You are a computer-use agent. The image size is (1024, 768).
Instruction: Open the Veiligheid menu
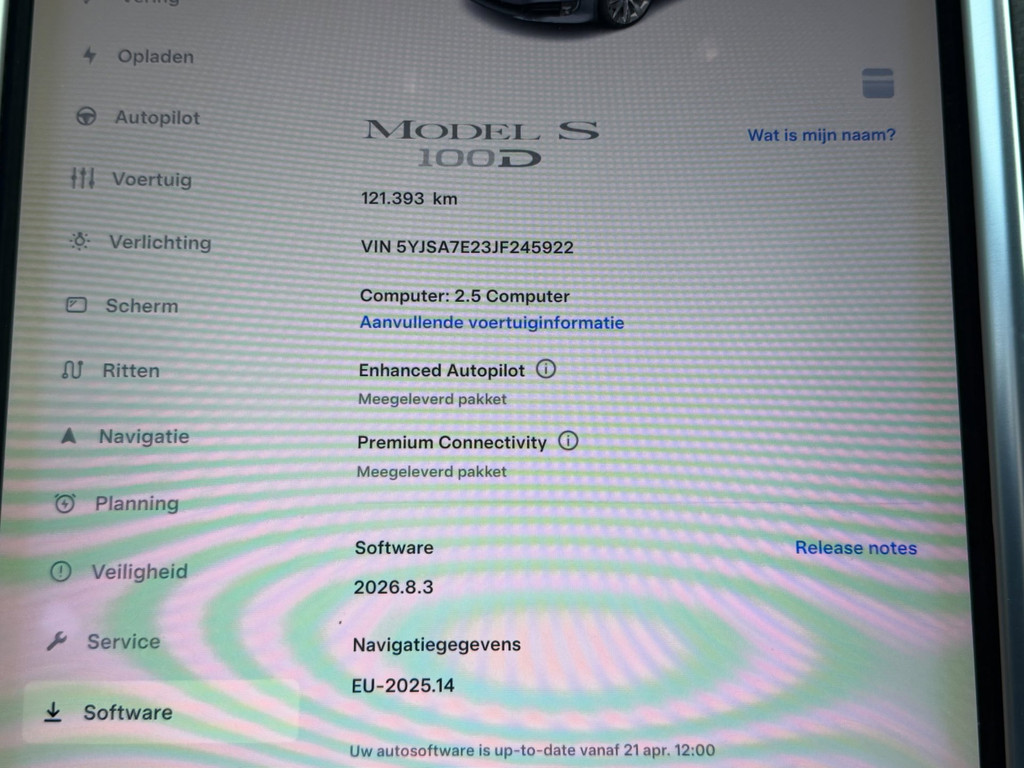(x=139, y=571)
